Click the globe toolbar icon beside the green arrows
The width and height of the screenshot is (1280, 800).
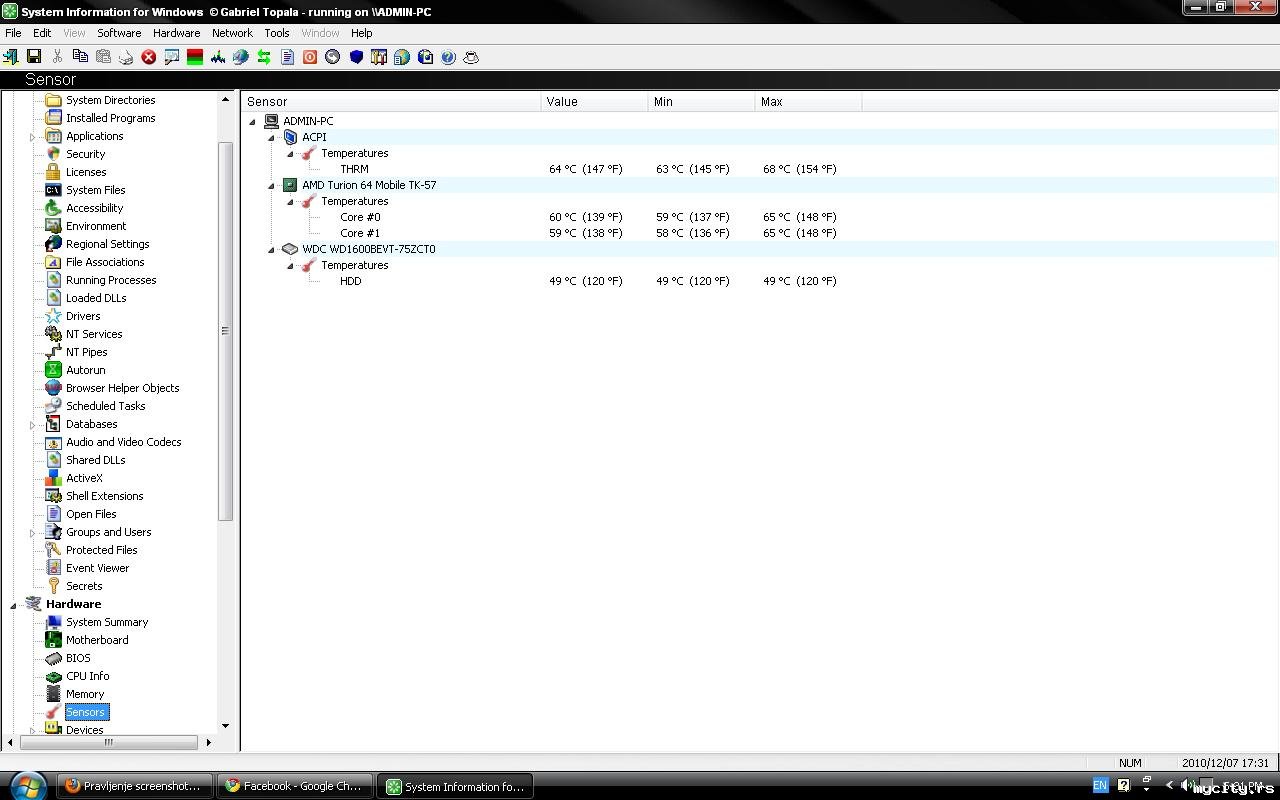(x=241, y=57)
